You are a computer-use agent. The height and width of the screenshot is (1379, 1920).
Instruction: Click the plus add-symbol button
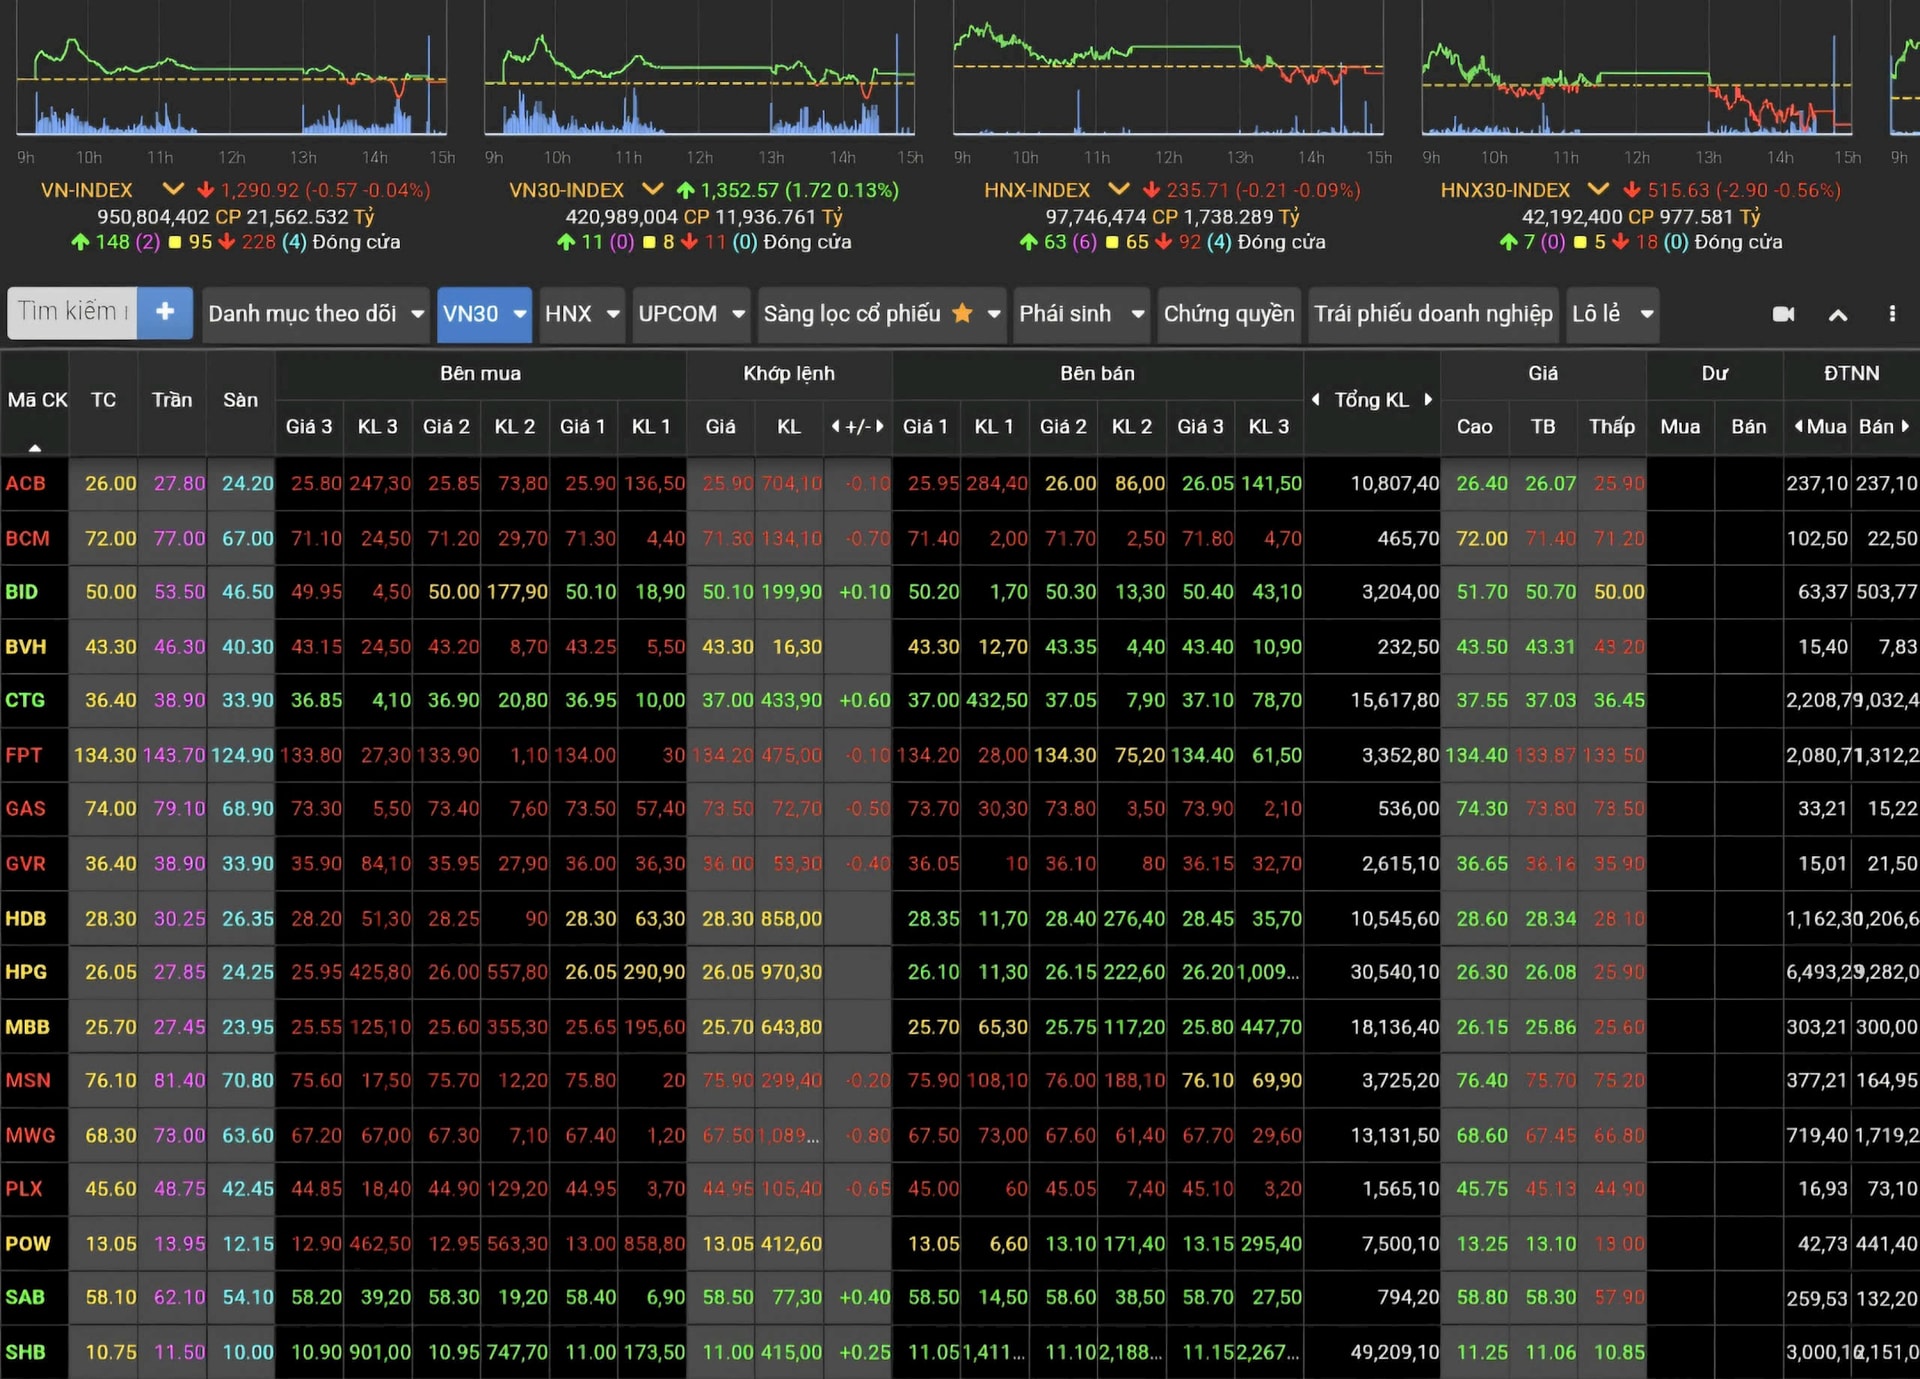(165, 313)
